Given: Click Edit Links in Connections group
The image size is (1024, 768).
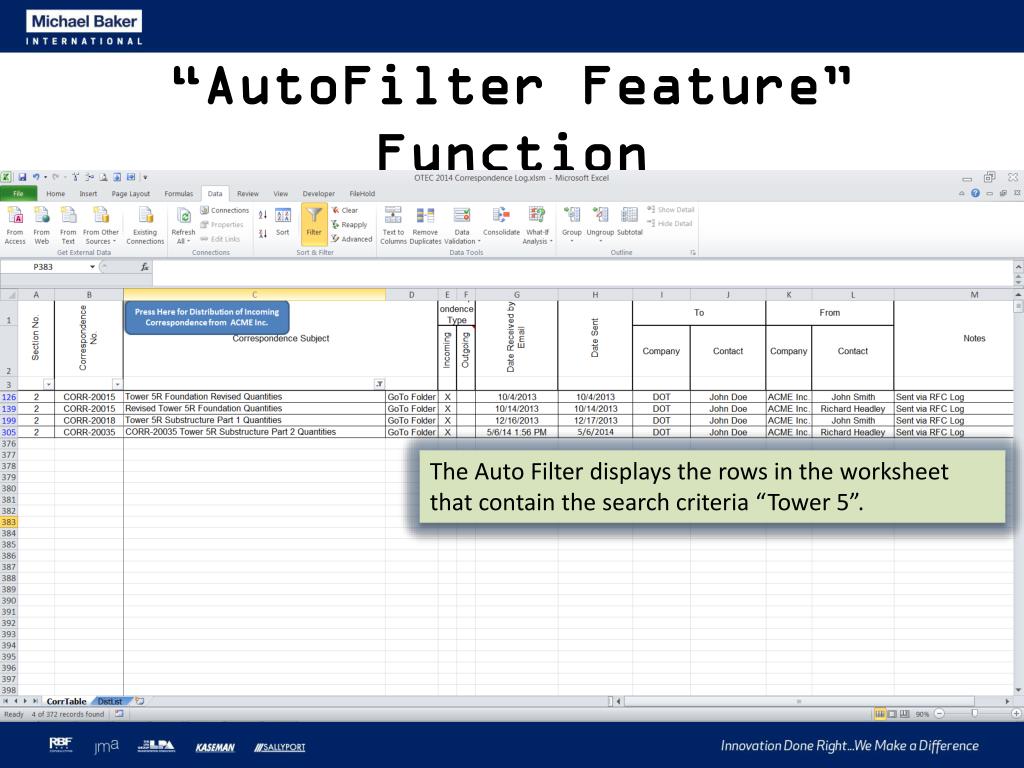Looking at the screenshot, I should point(220,239).
